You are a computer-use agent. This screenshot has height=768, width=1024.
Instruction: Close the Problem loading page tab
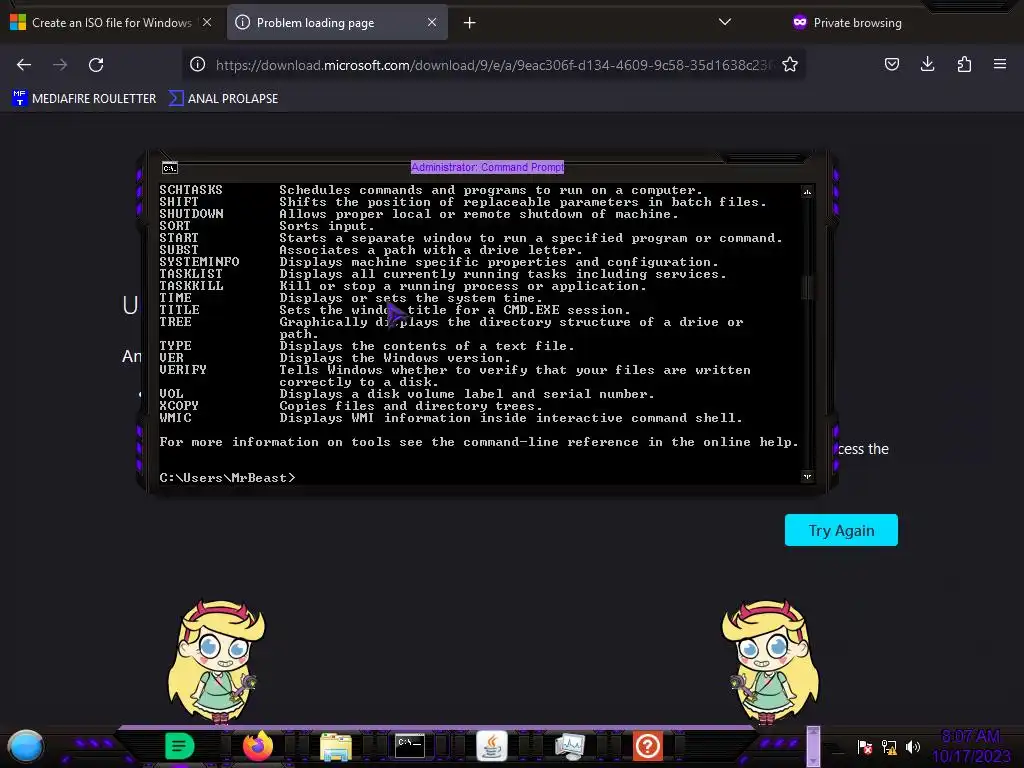(432, 22)
